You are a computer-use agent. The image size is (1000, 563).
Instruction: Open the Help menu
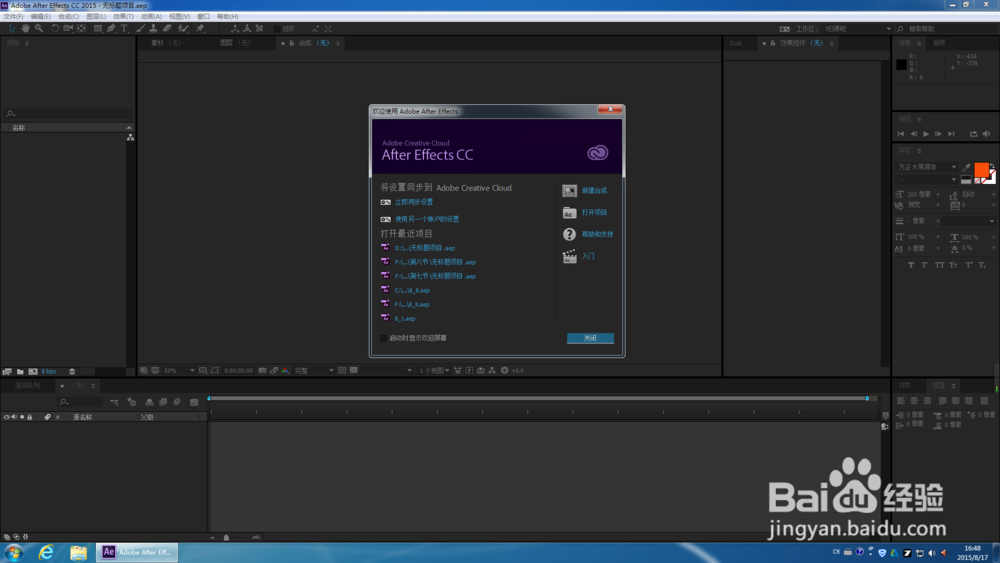point(228,17)
